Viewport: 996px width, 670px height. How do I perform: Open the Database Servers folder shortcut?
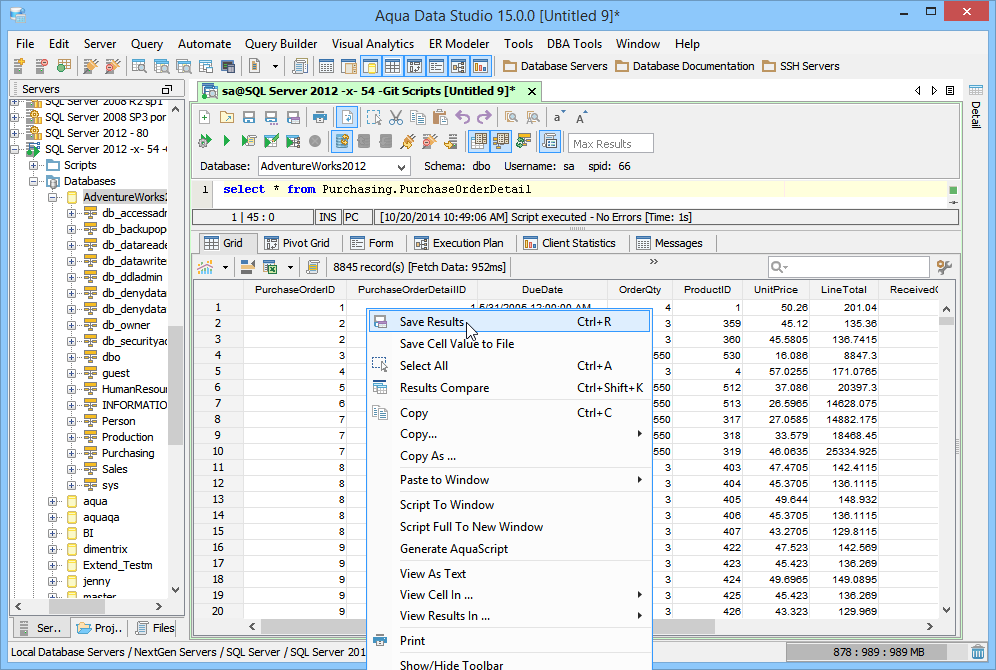555,66
